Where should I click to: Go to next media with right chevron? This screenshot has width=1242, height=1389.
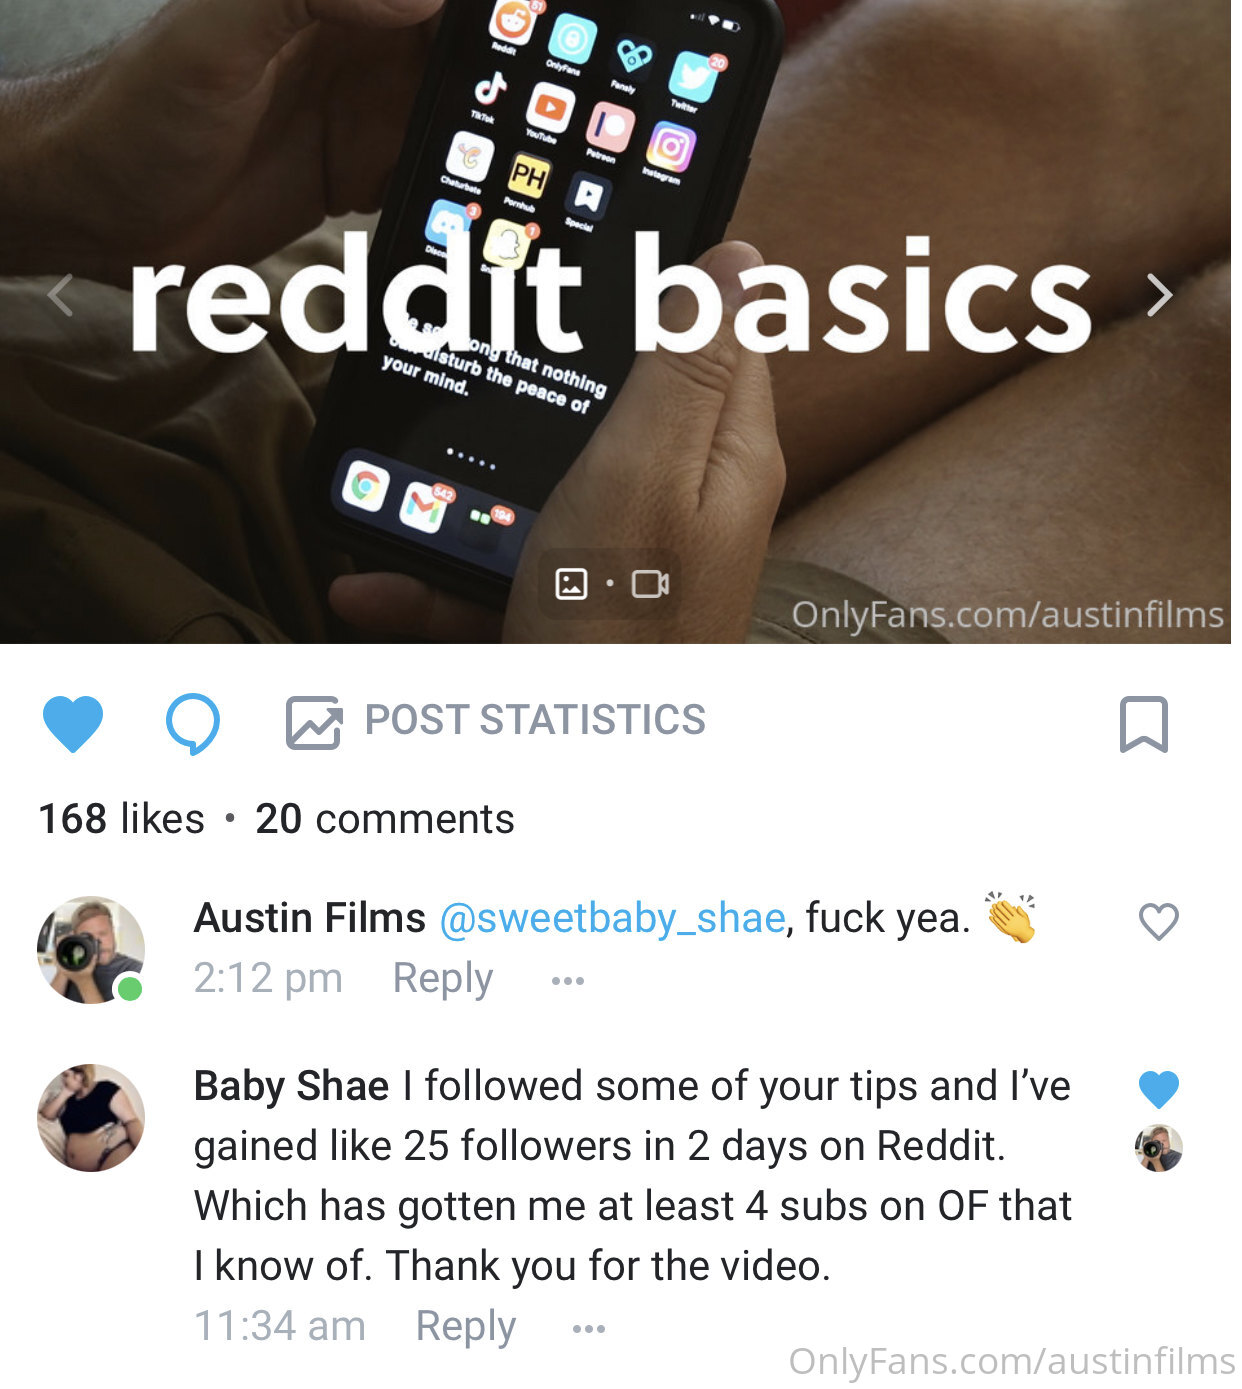pos(1159,296)
